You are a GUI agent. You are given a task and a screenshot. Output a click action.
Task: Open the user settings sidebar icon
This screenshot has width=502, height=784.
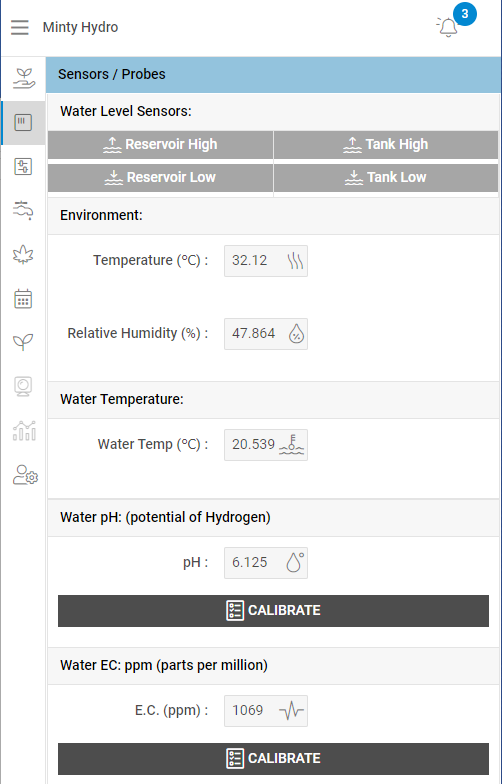tap(25, 475)
